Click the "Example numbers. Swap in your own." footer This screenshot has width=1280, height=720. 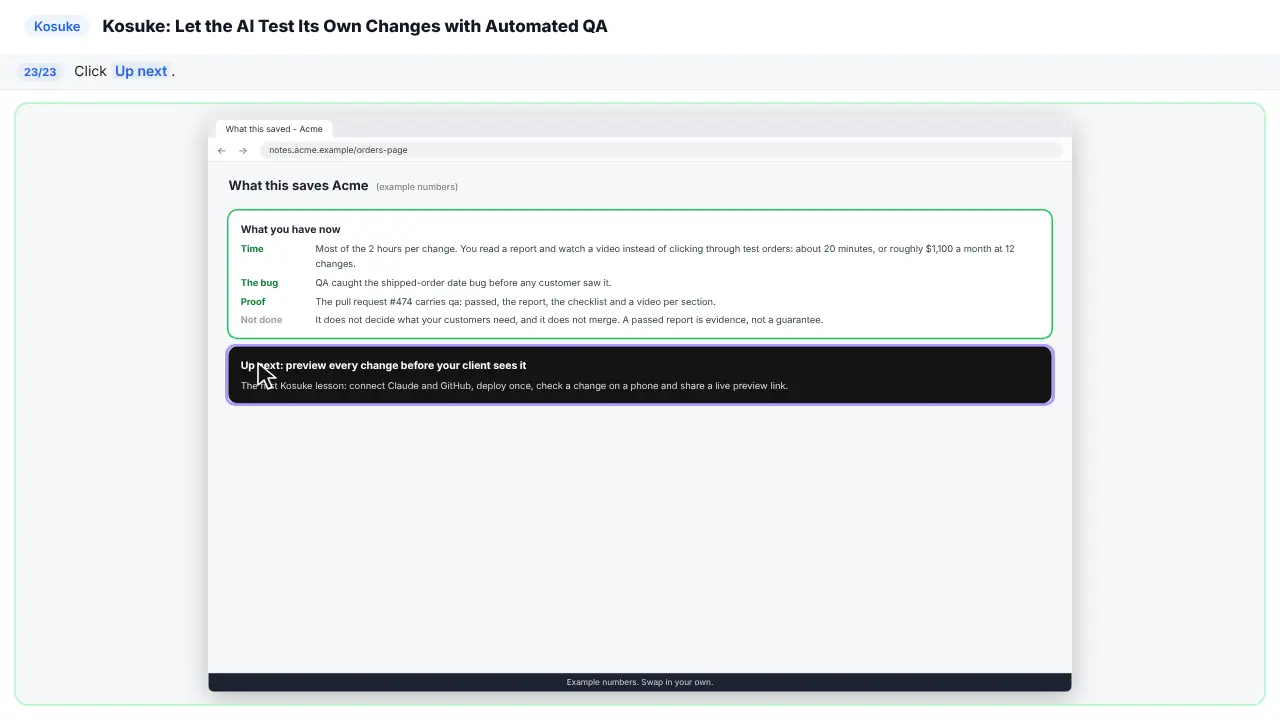click(x=640, y=682)
